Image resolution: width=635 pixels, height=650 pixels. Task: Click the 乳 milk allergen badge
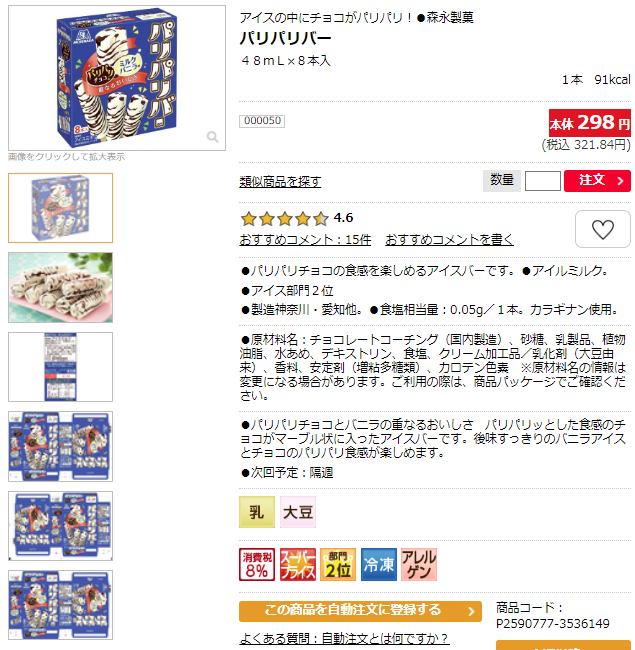coord(257,512)
